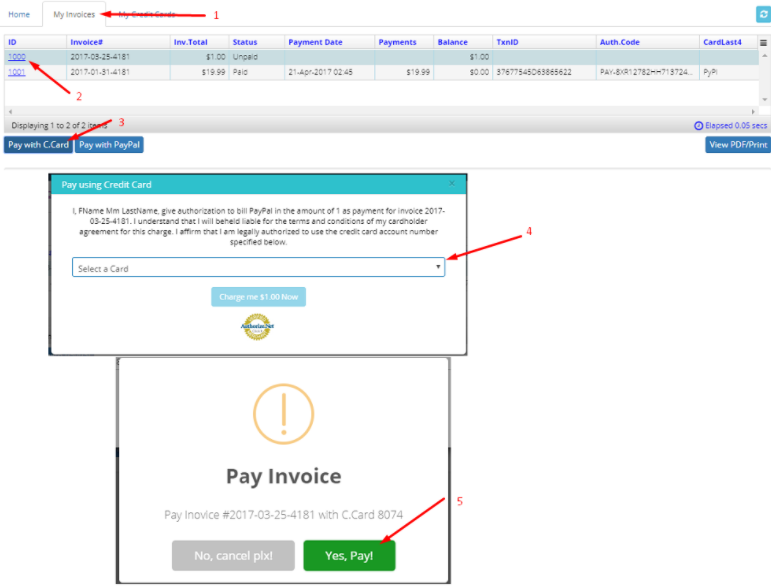Viewport: 771px width, 588px height.
Task: Switch to the Home tab
Action: 19,15
